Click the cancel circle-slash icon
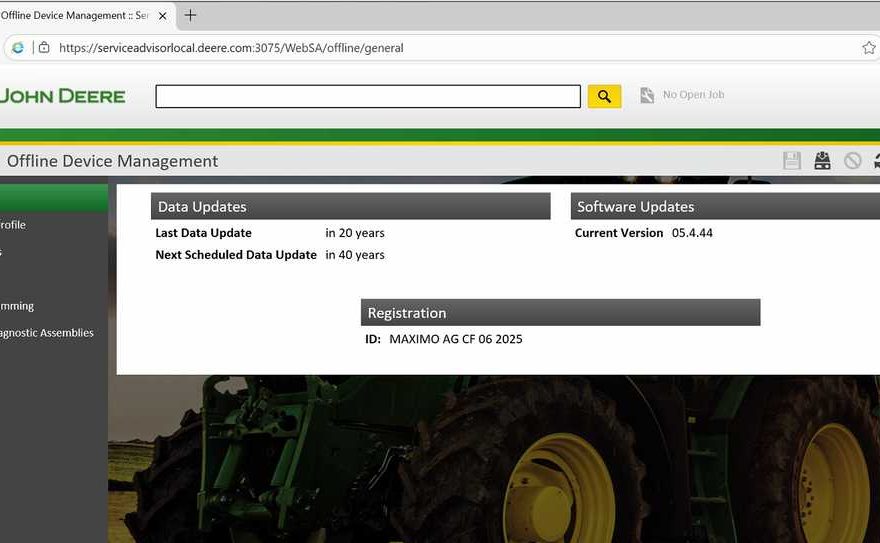The height and width of the screenshot is (543, 880). [852, 161]
